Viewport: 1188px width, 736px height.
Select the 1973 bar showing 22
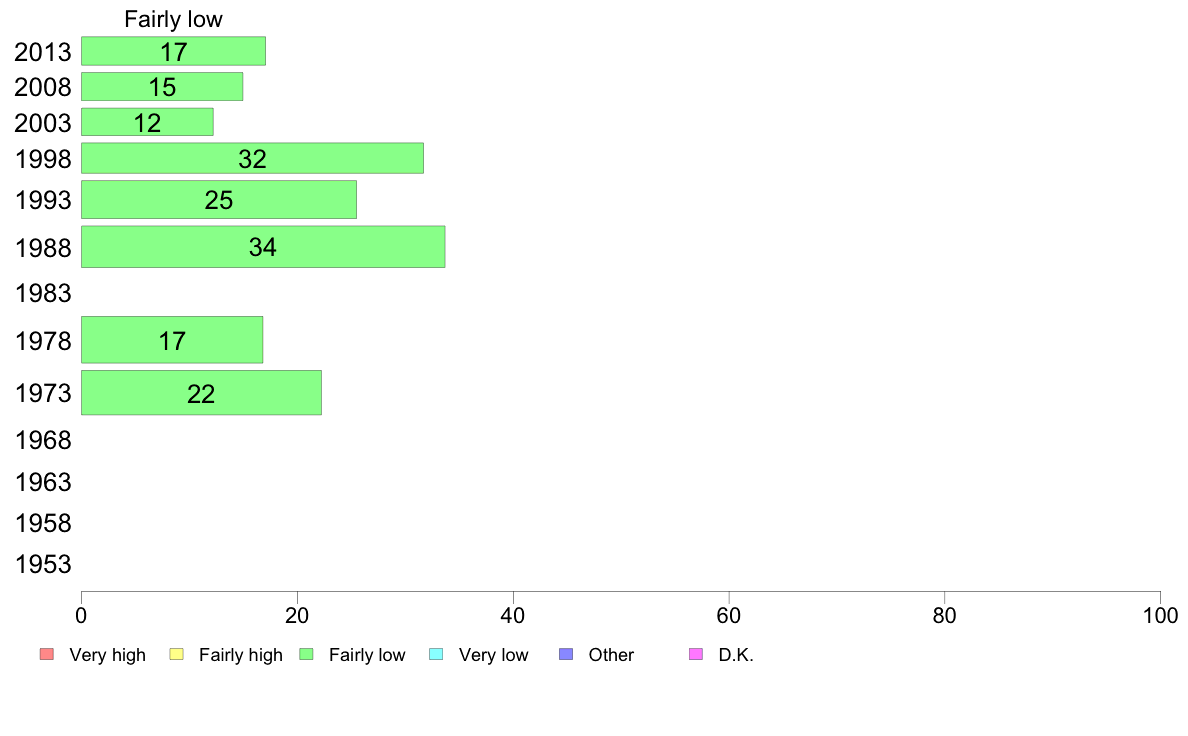(202, 393)
